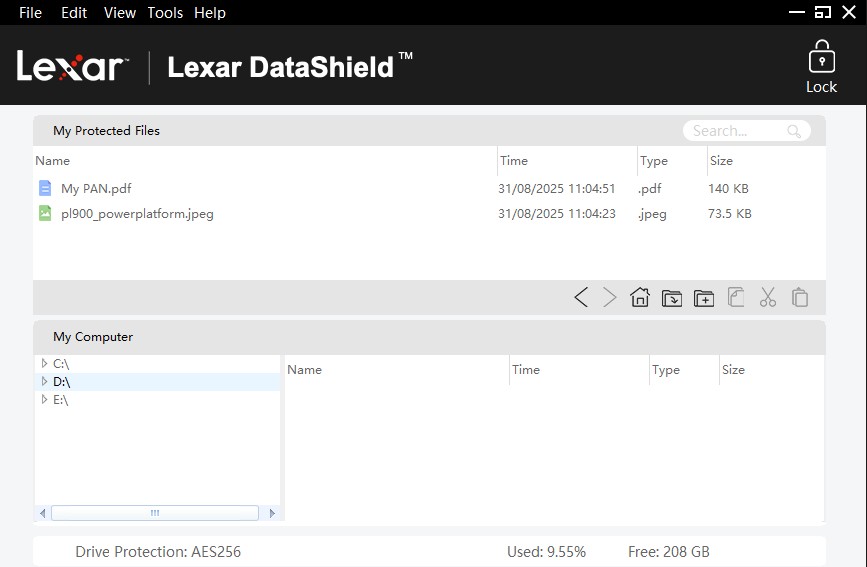
Task: Click the Lock vault icon
Action: coord(821,66)
